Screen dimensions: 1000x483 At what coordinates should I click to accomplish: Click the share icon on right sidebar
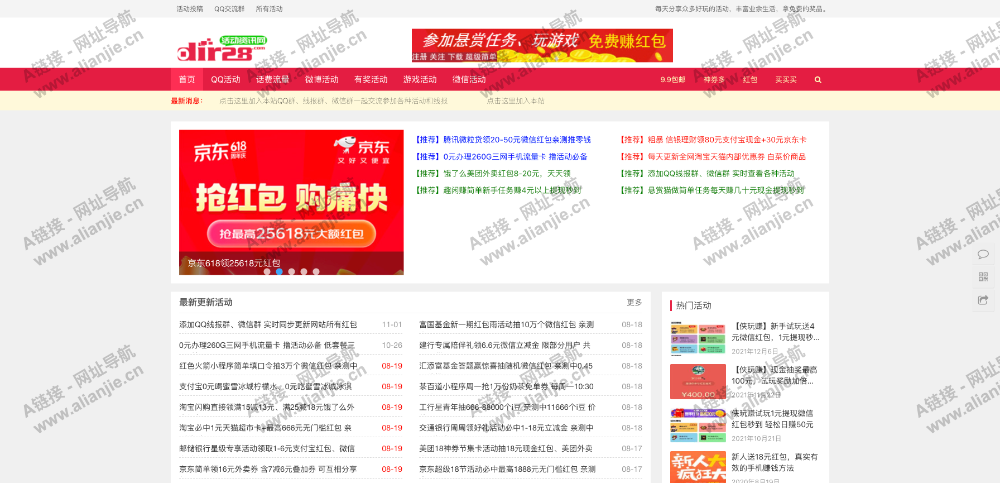pos(983,300)
